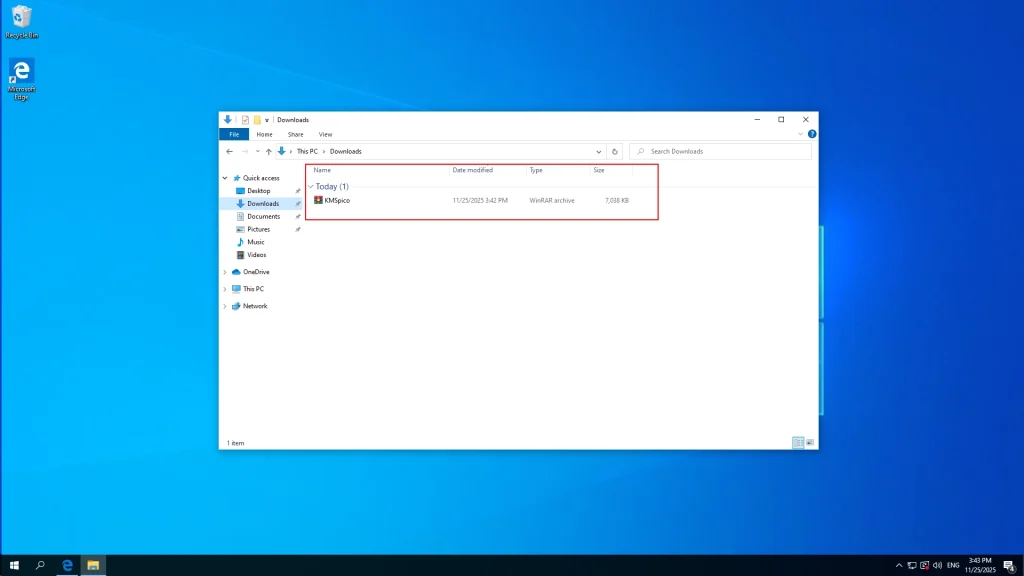
Task: Go back using the back arrow
Action: tap(228, 151)
